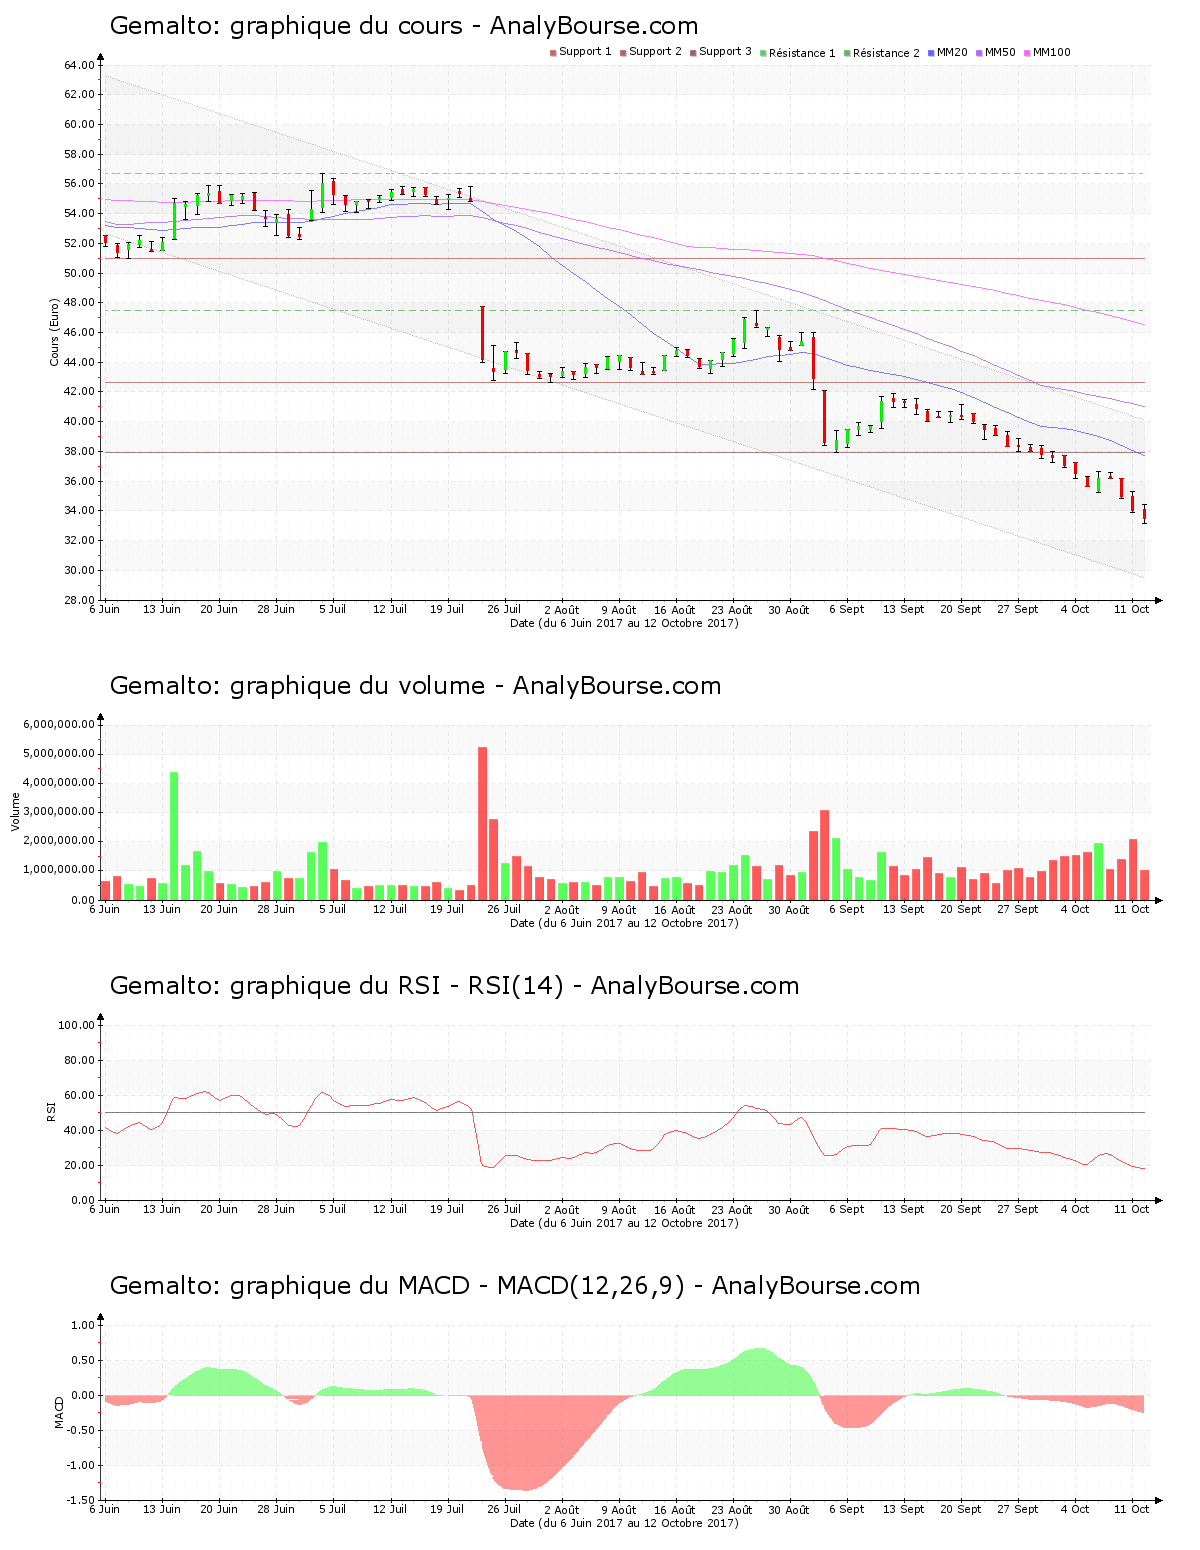
Task: Click '2 Août' tick on MACD chart
Action: pos(561,1509)
